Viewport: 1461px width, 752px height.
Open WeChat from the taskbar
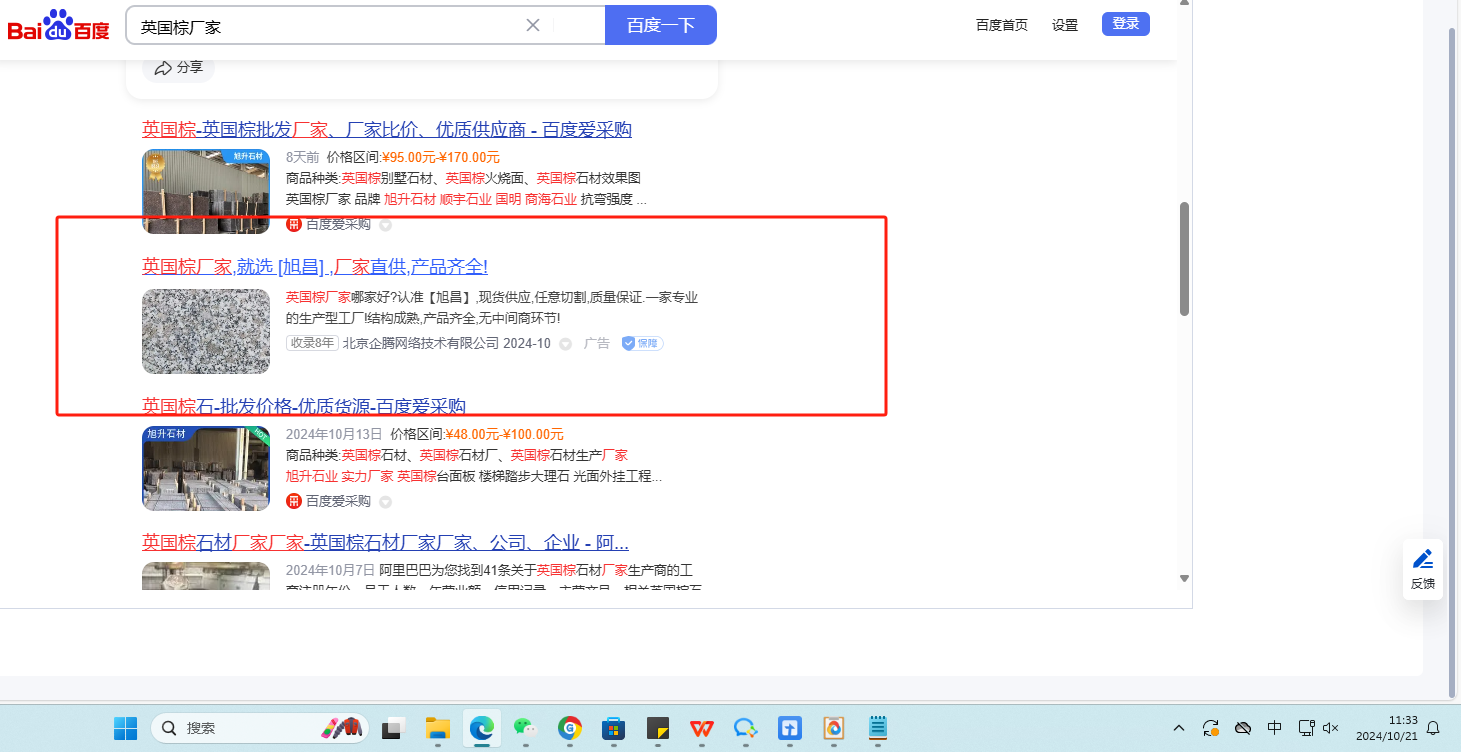[525, 728]
